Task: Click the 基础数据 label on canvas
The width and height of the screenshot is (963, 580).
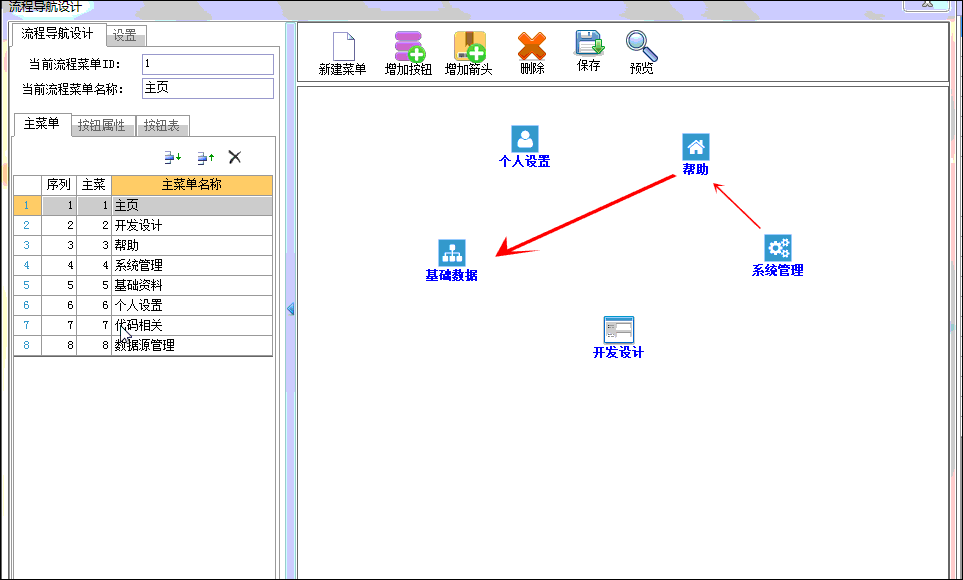Action: pyautogui.click(x=451, y=275)
